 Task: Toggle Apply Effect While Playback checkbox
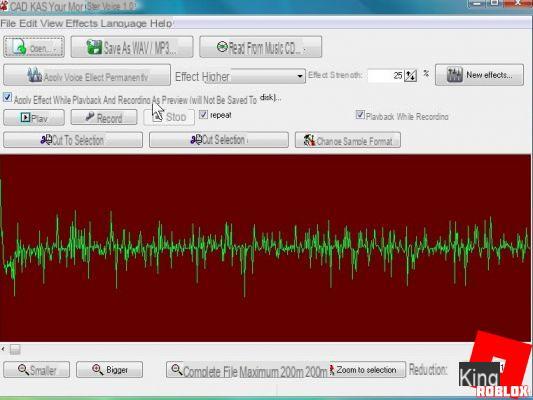pyautogui.click(x=7, y=97)
